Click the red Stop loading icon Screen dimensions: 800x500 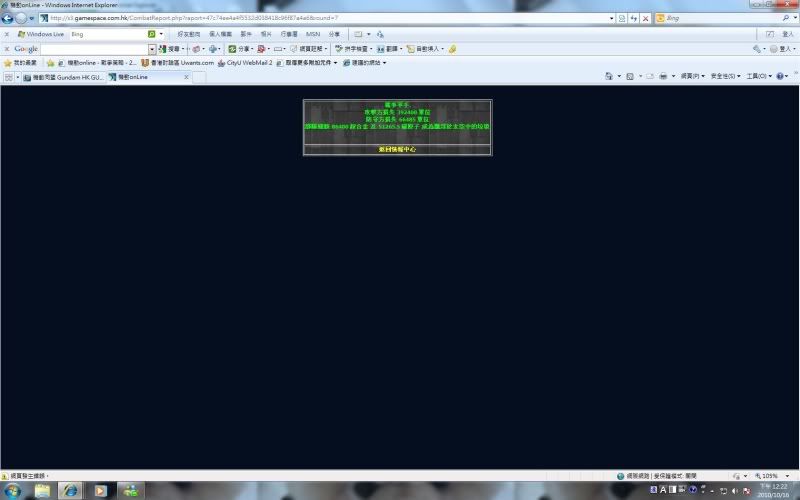645,18
